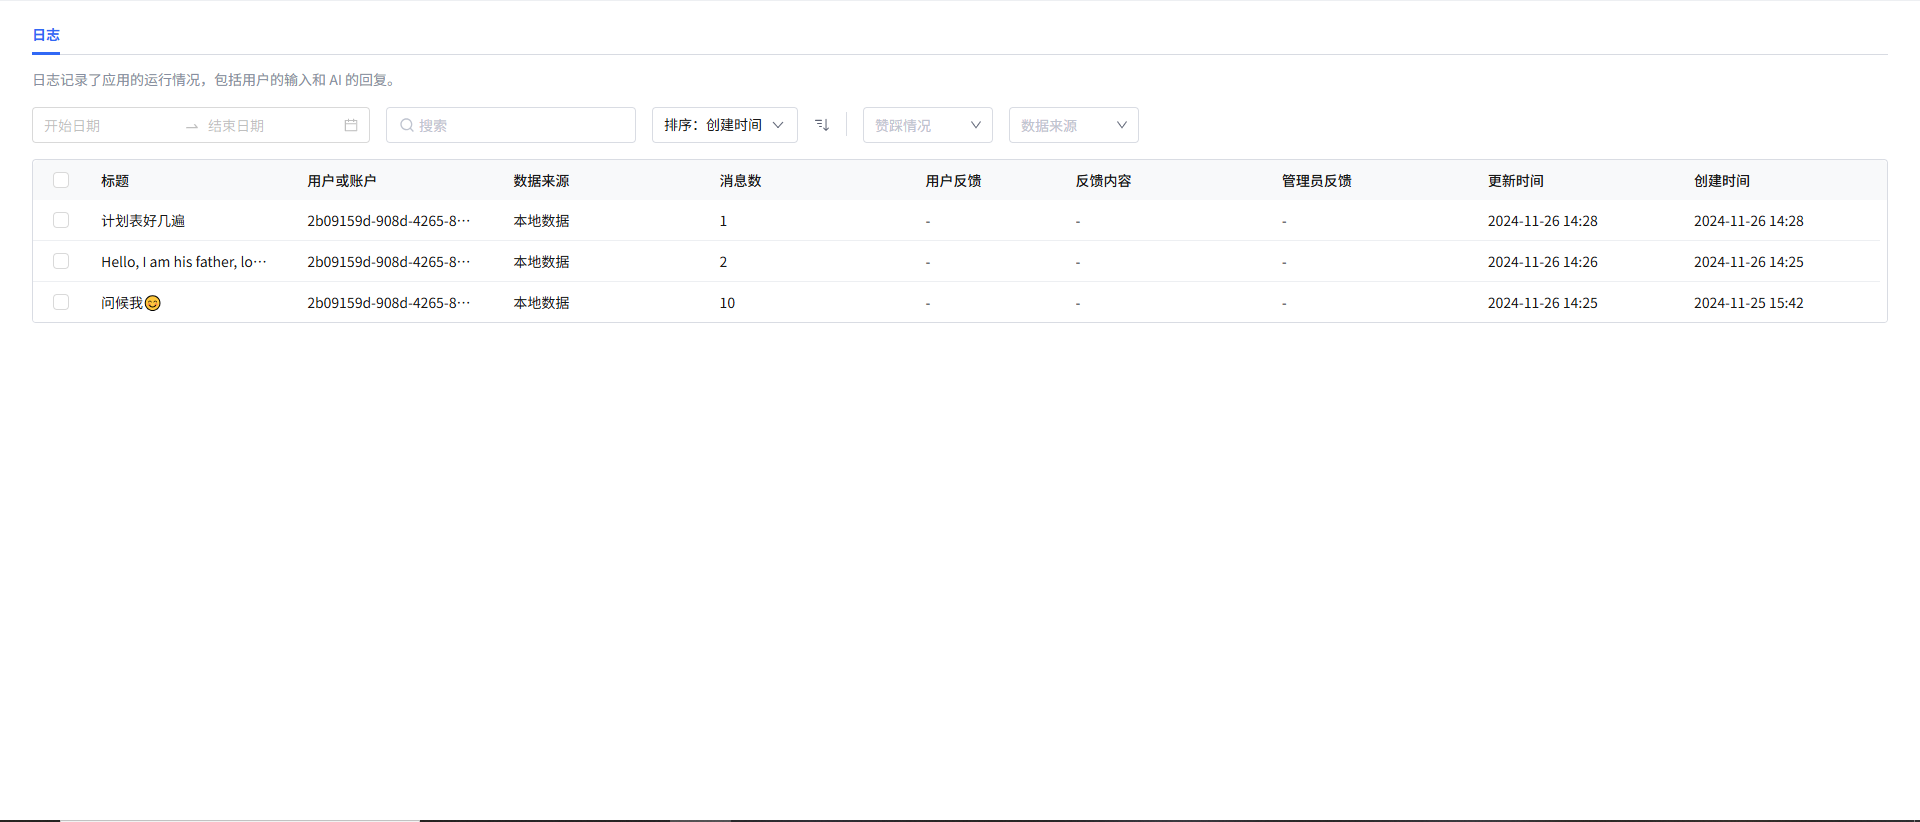Screen dimensions: 1920x822
Task: Click the 用户反馈 column header
Action: (954, 181)
